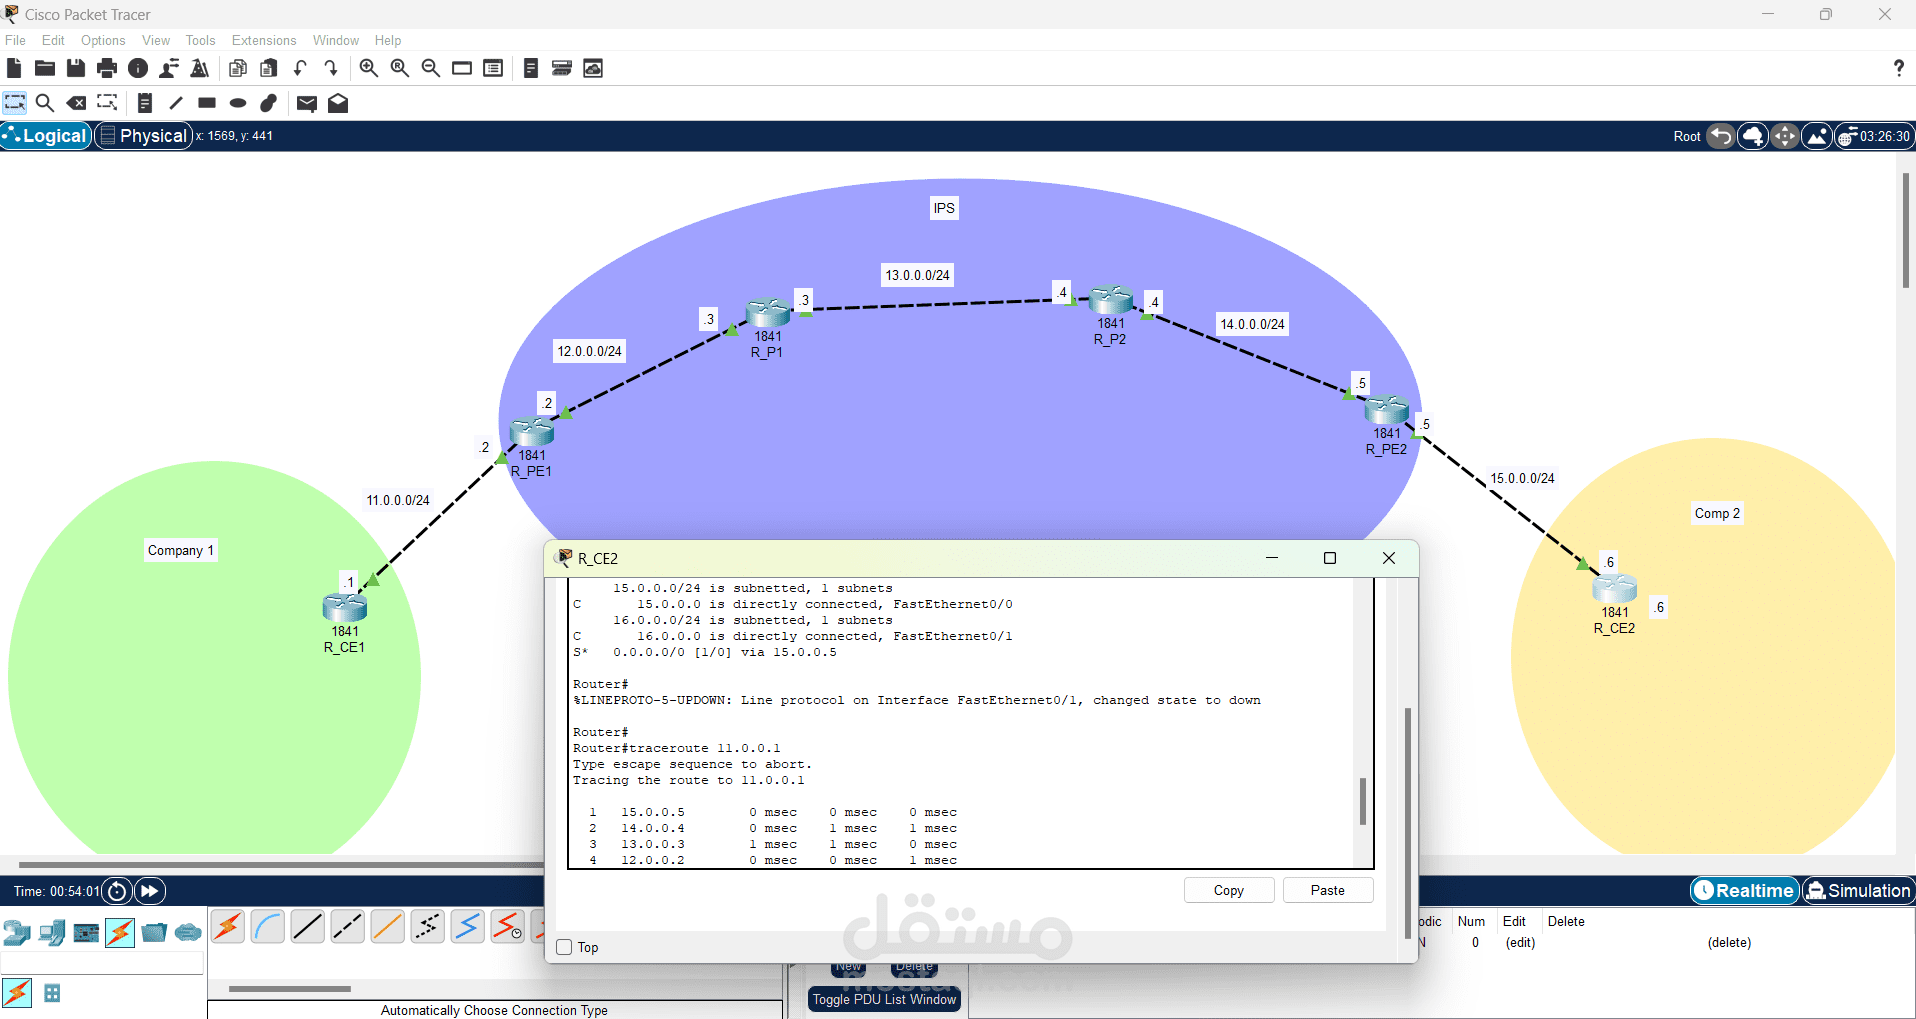Select the Delete tool
This screenshot has width=1916, height=1019.
coord(76,103)
